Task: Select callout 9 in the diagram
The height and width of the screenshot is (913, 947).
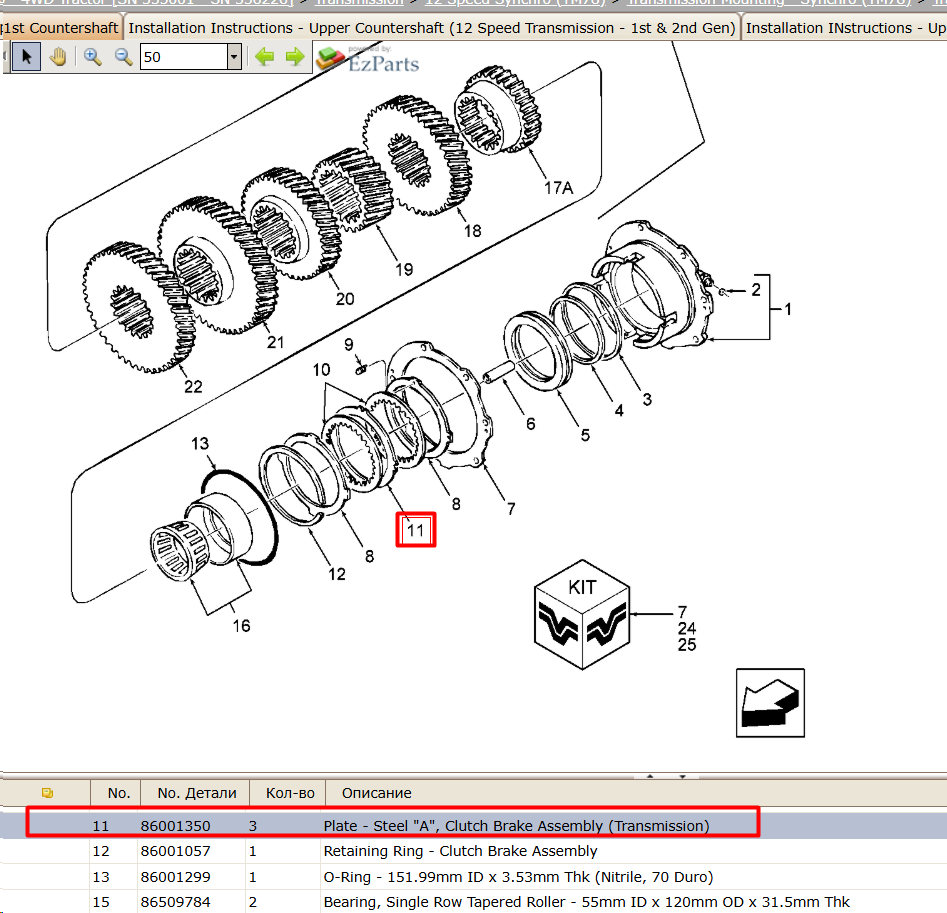Action: click(348, 345)
